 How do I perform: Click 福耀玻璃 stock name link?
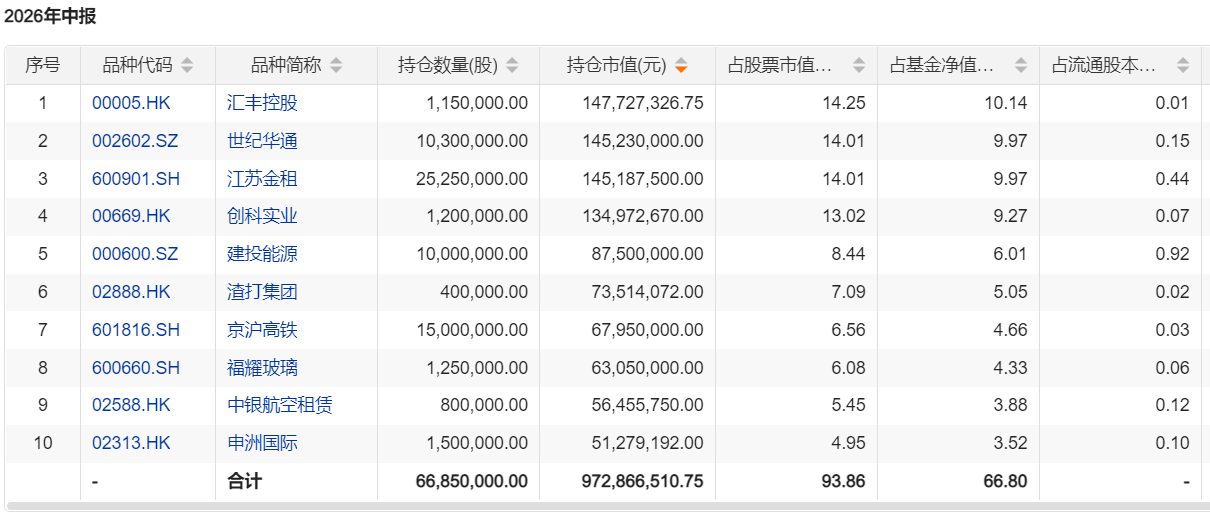(x=262, y=368)
